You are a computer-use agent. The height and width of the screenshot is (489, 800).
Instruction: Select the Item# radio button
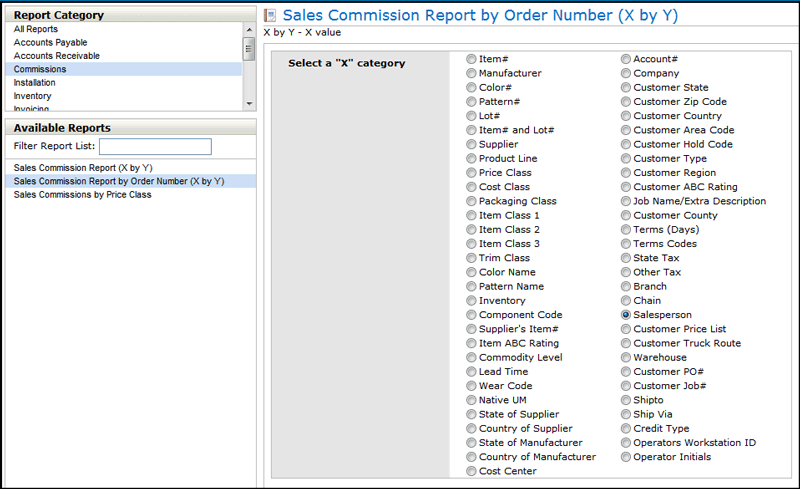pos(471,60)
